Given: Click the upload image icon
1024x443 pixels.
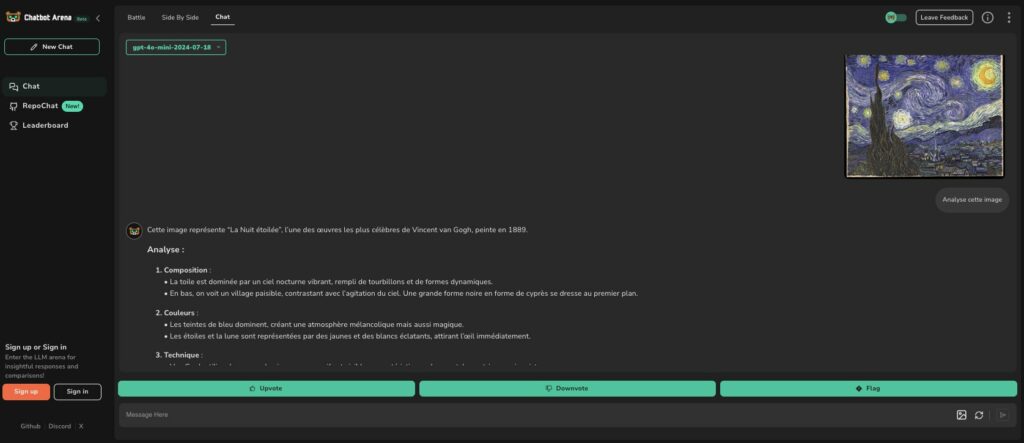Looking at the screenshot, I should (961, 415).
